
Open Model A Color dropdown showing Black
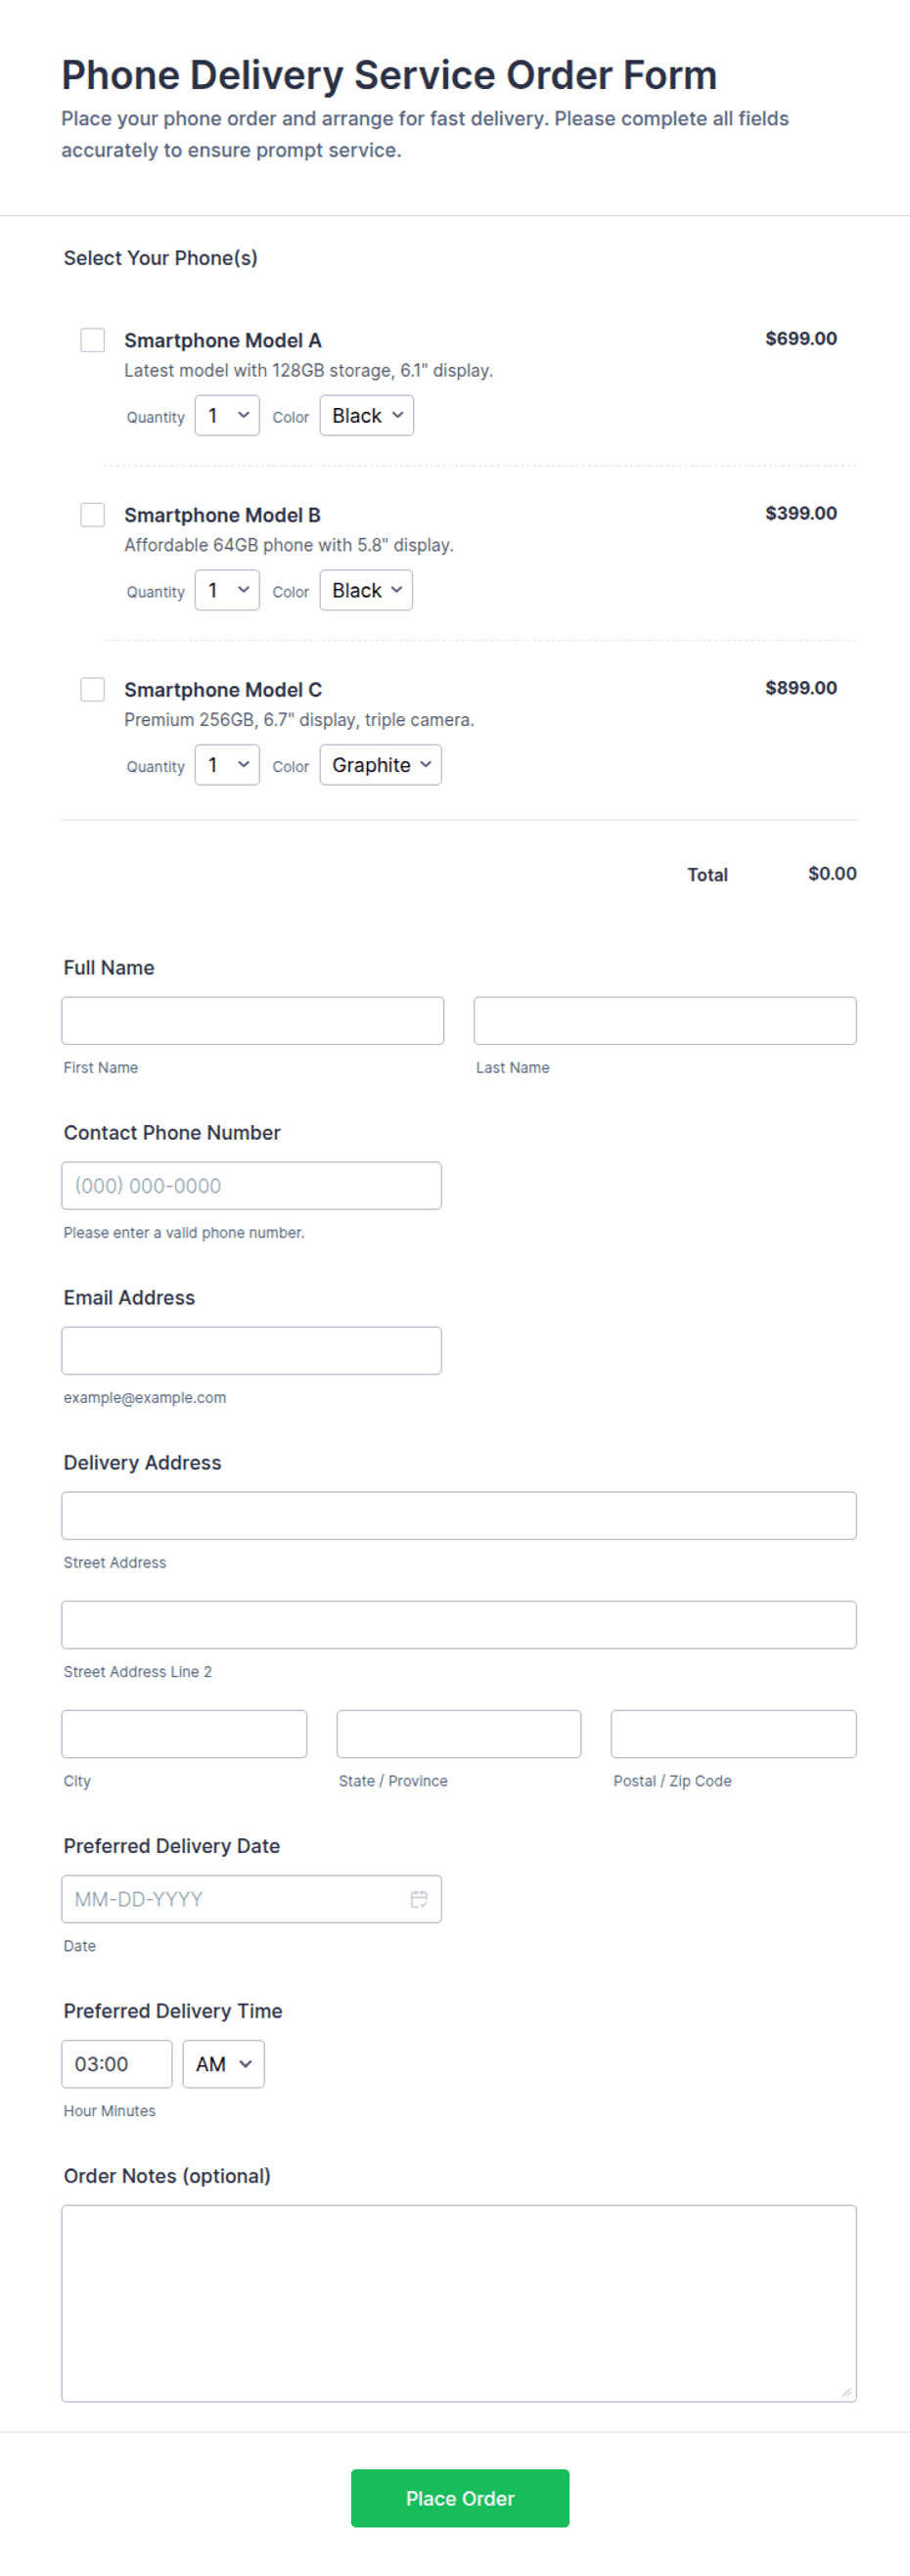point(367,415)
